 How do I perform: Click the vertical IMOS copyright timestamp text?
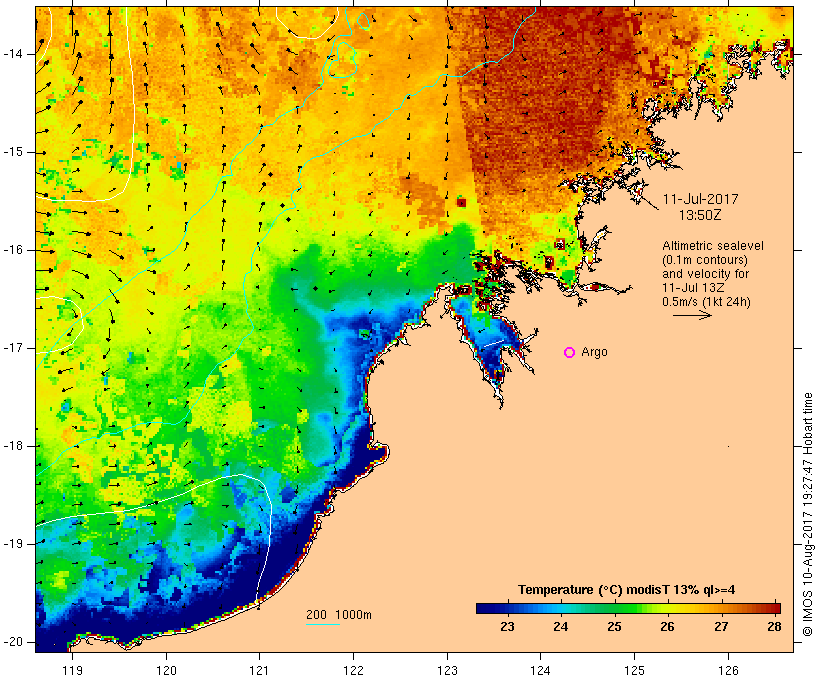click(x=808, y=514)
